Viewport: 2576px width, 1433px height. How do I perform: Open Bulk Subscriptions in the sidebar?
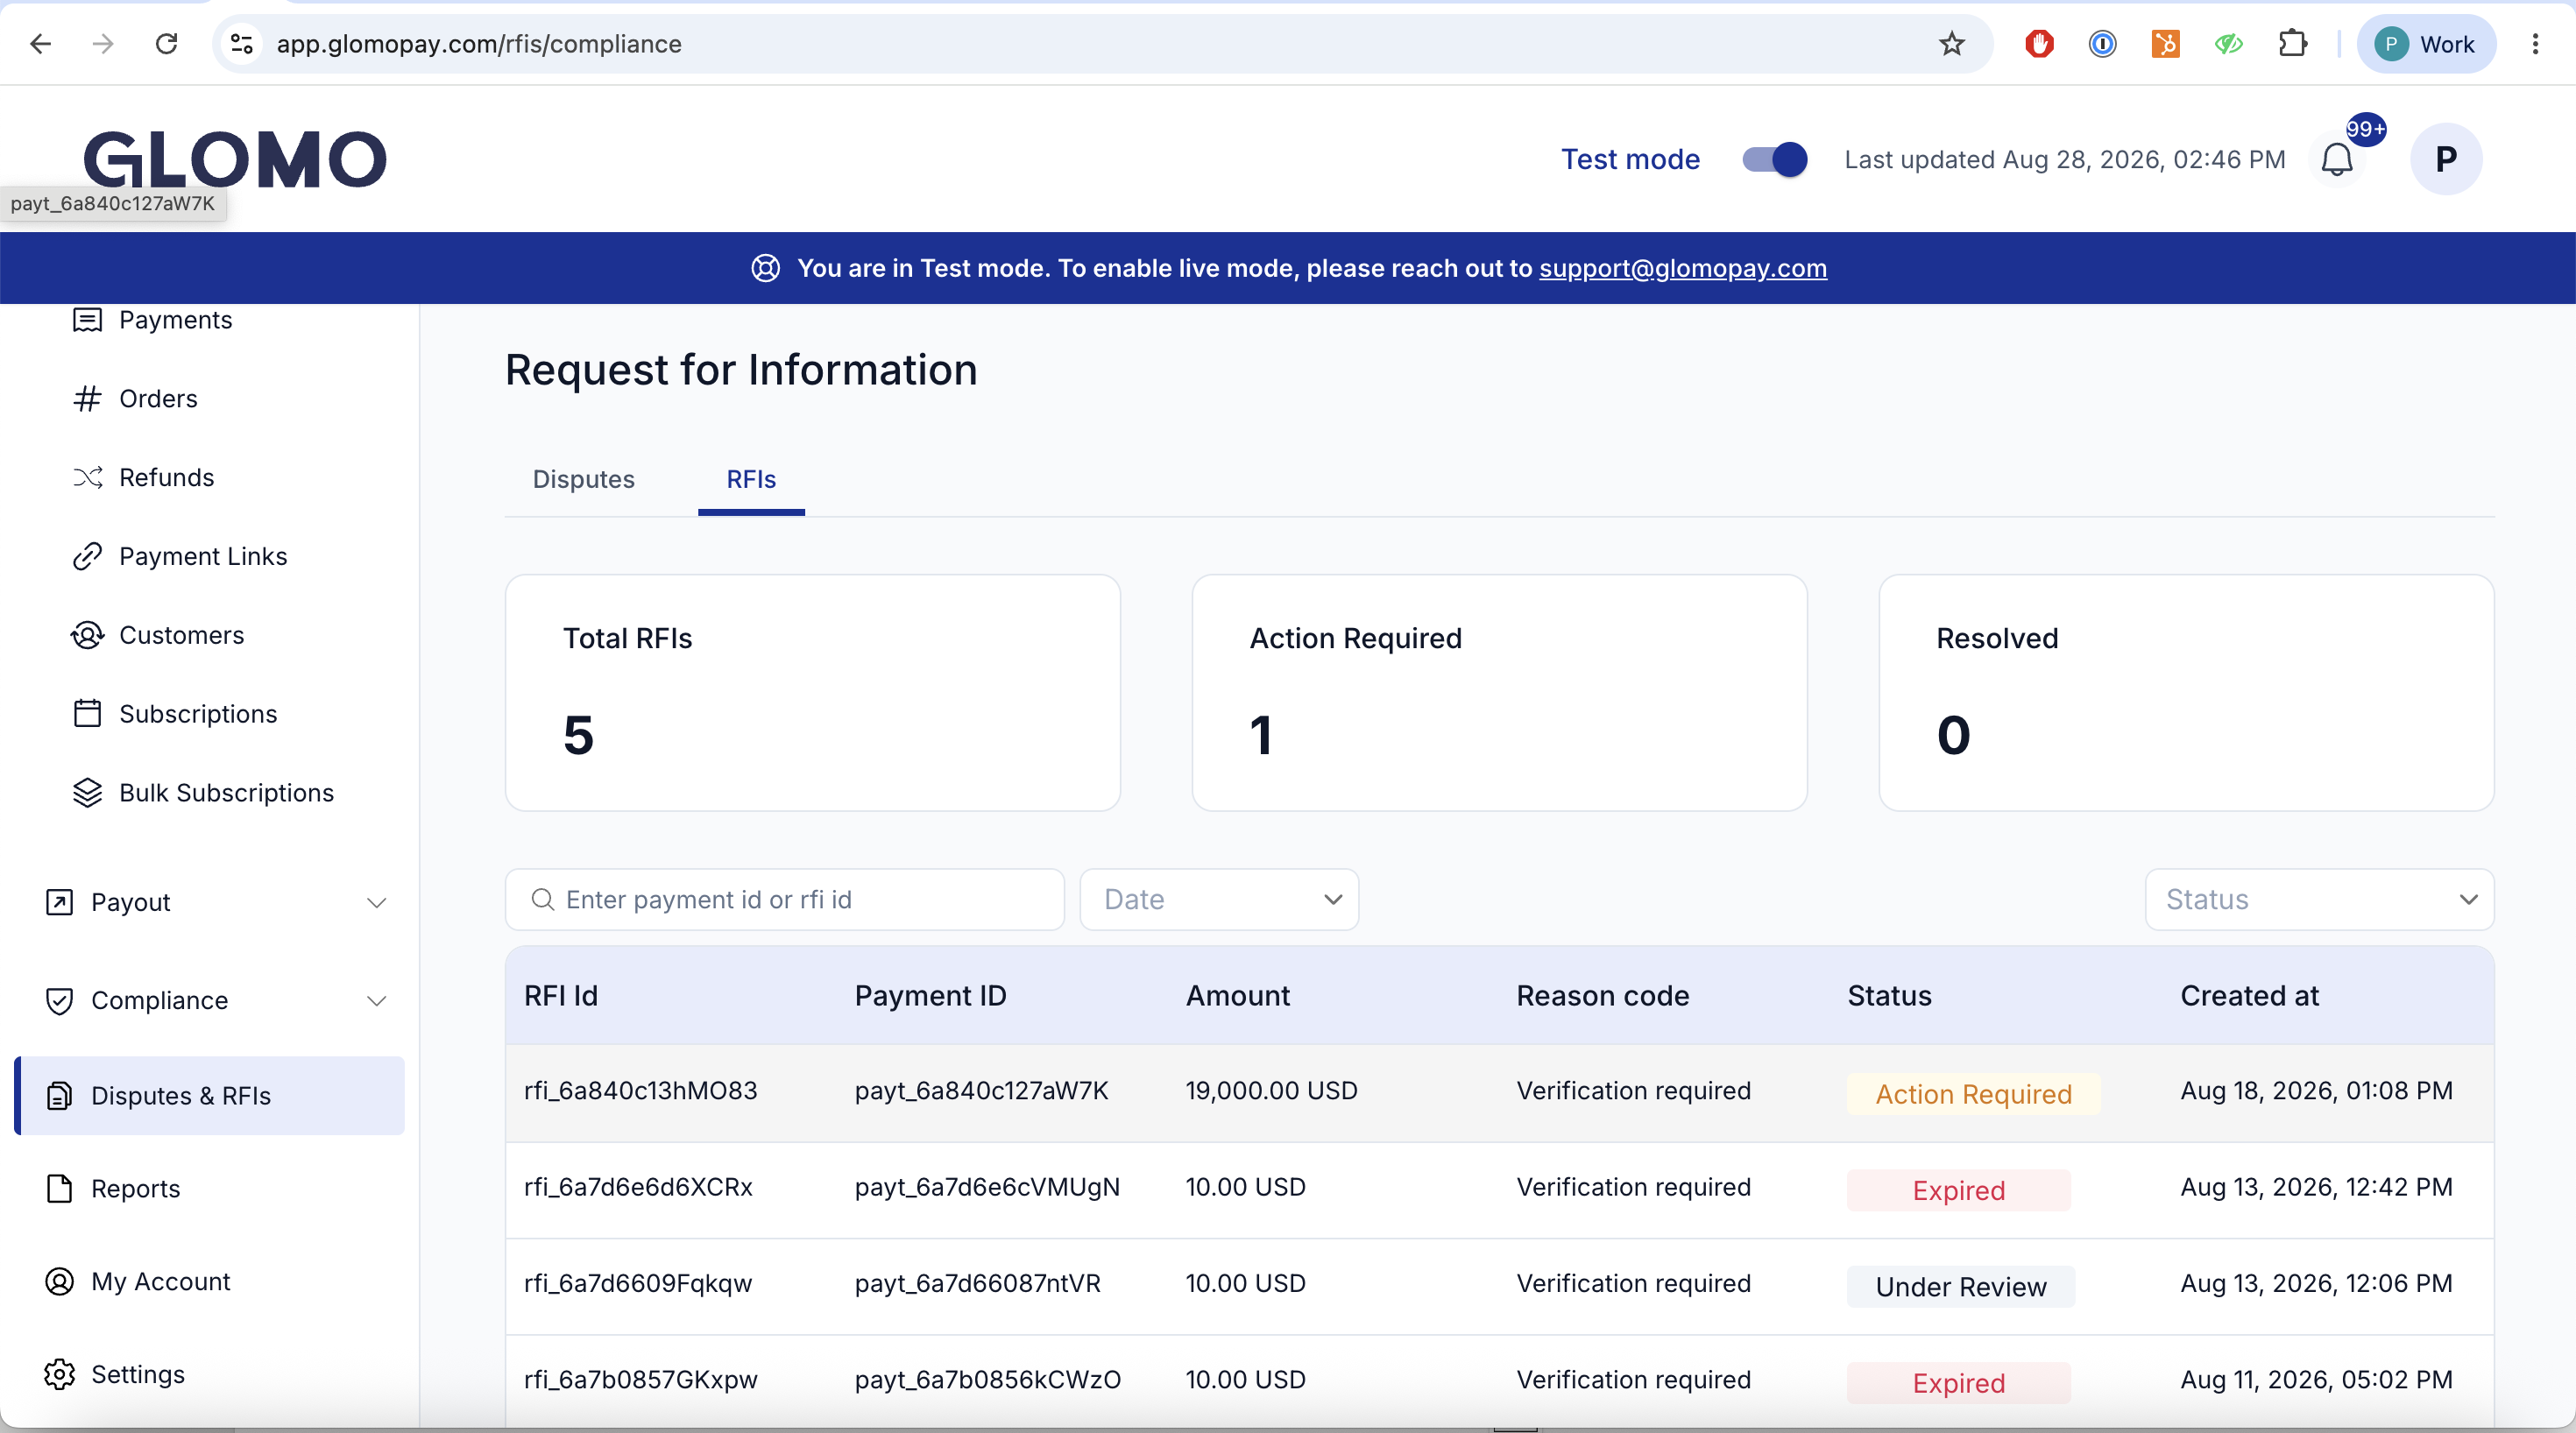[226, 794]
